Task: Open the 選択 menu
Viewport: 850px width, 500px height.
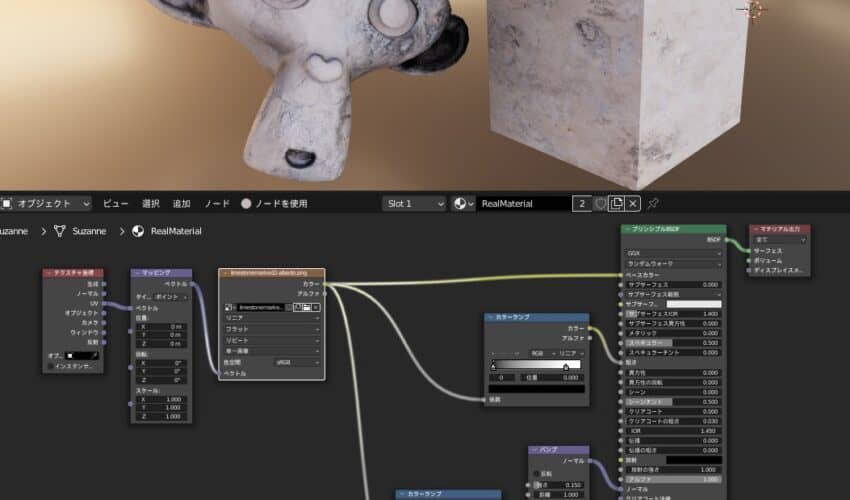Action: pos(151,204)
